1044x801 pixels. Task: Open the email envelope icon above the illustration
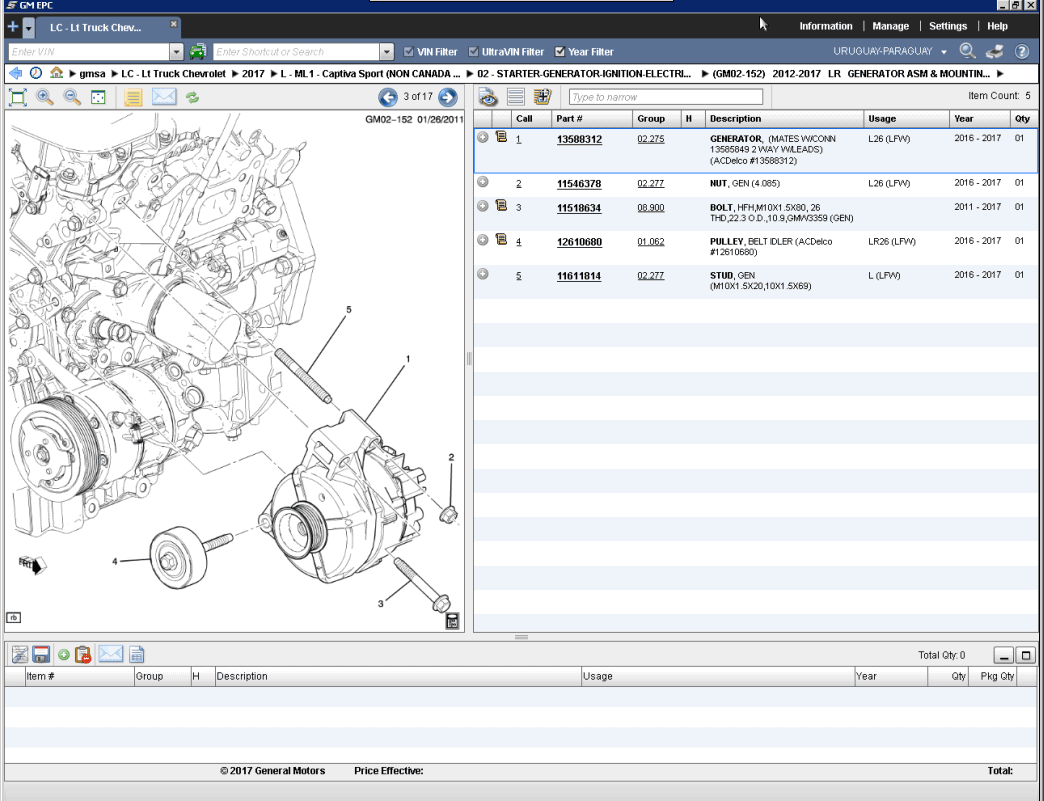click(164, 97)
